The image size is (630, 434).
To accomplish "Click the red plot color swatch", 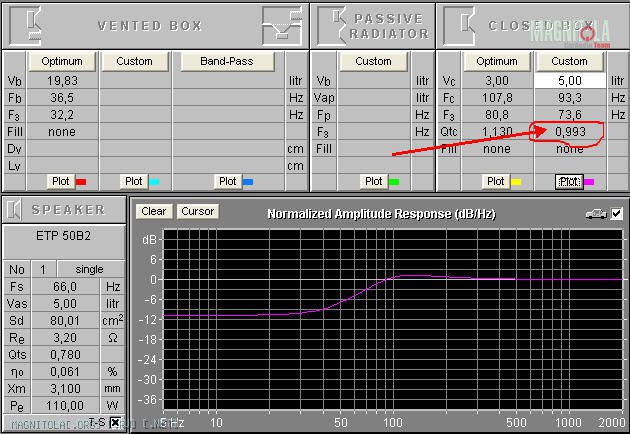I will 81,182.
